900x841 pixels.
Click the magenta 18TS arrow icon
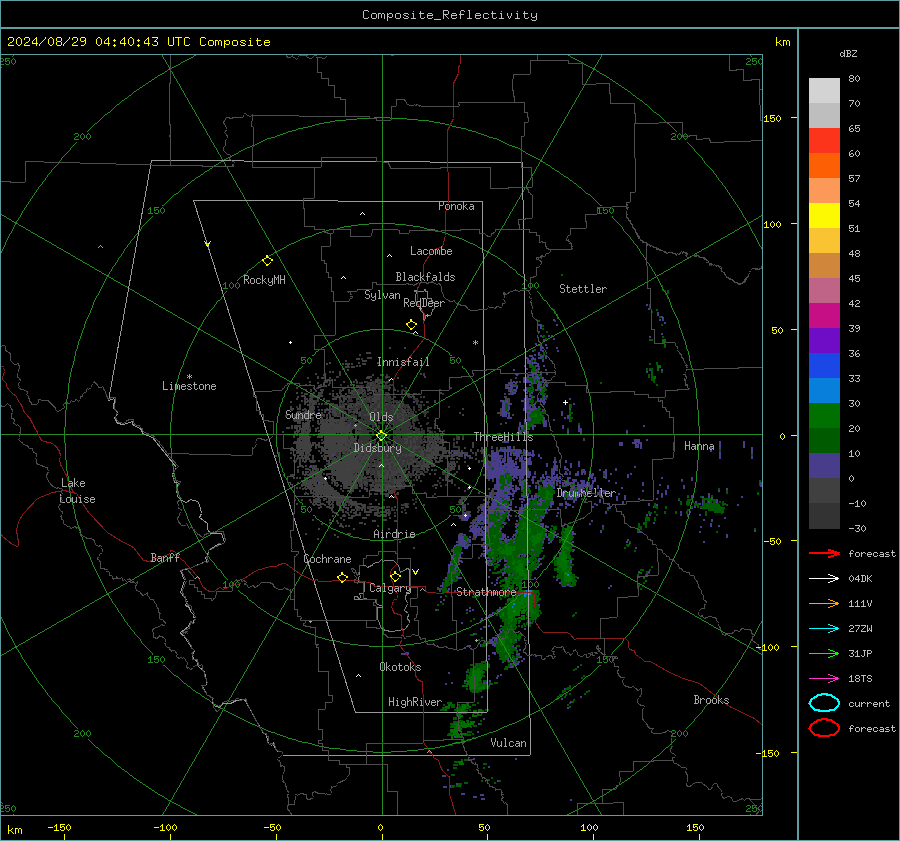pos(824,679)
